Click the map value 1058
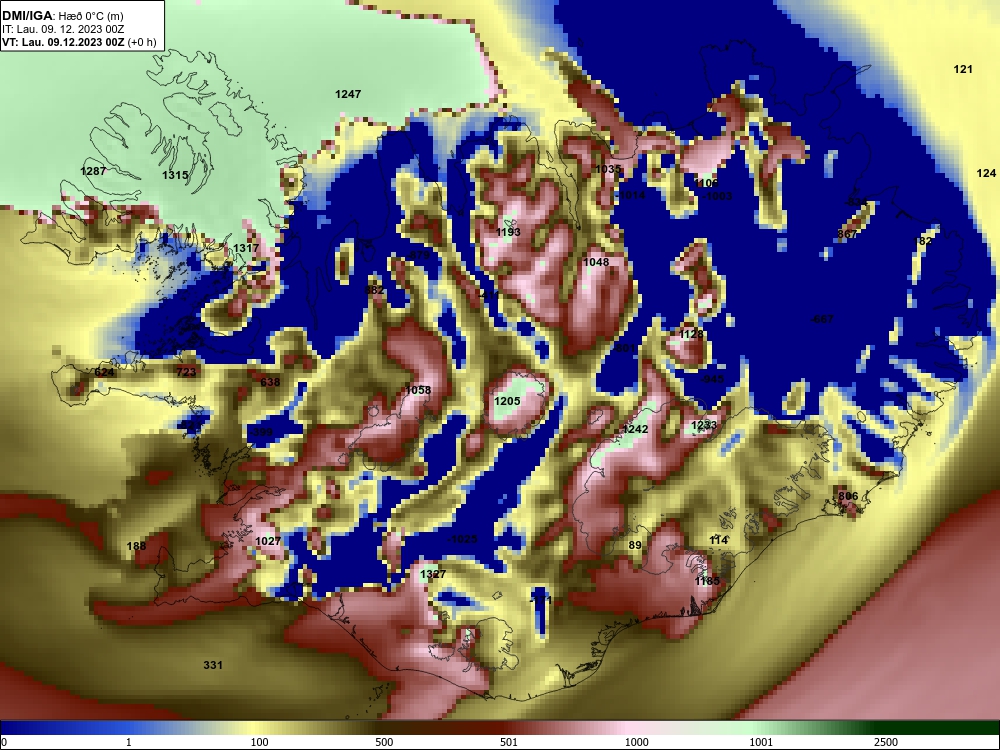Image resolution: width=1000 pixels, height=750 pixels. [x=418, y=390]
